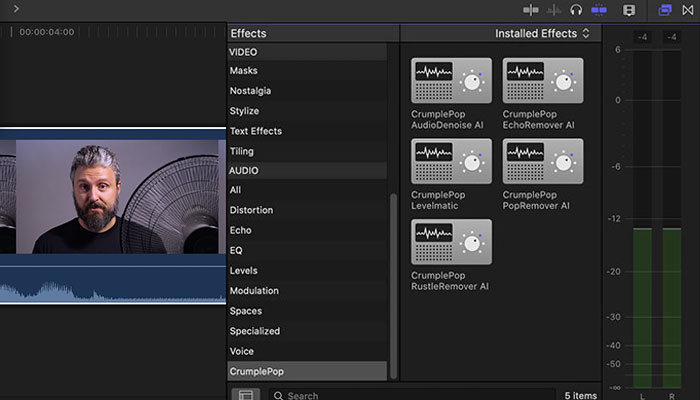Disable the blue snapping button
Screen dimensions: 700x400
599,10
